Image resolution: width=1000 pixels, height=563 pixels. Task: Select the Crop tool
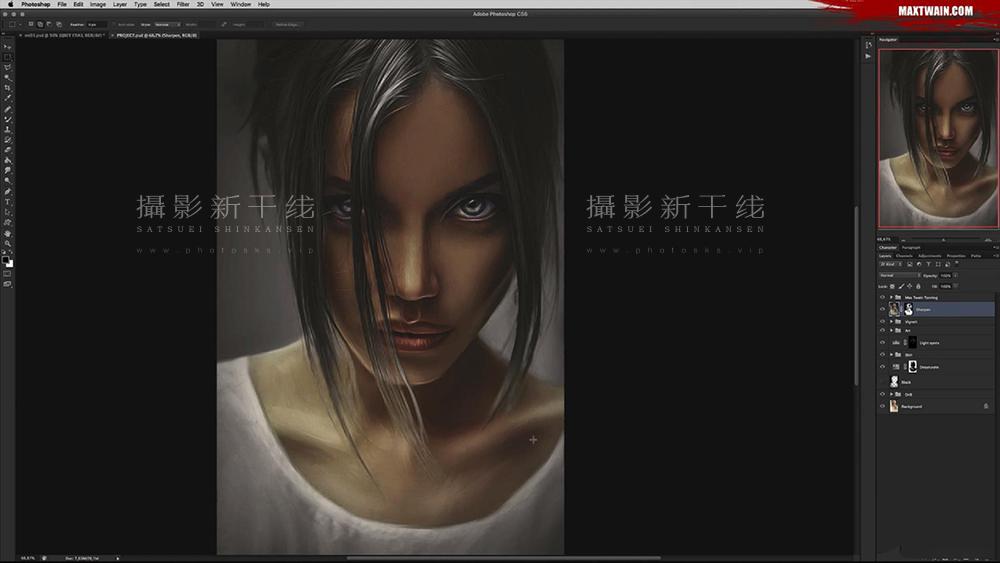coord(8,87)
